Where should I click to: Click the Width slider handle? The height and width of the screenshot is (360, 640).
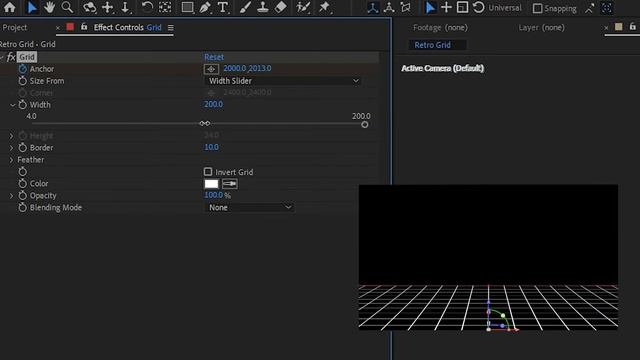tap(364, 124)
